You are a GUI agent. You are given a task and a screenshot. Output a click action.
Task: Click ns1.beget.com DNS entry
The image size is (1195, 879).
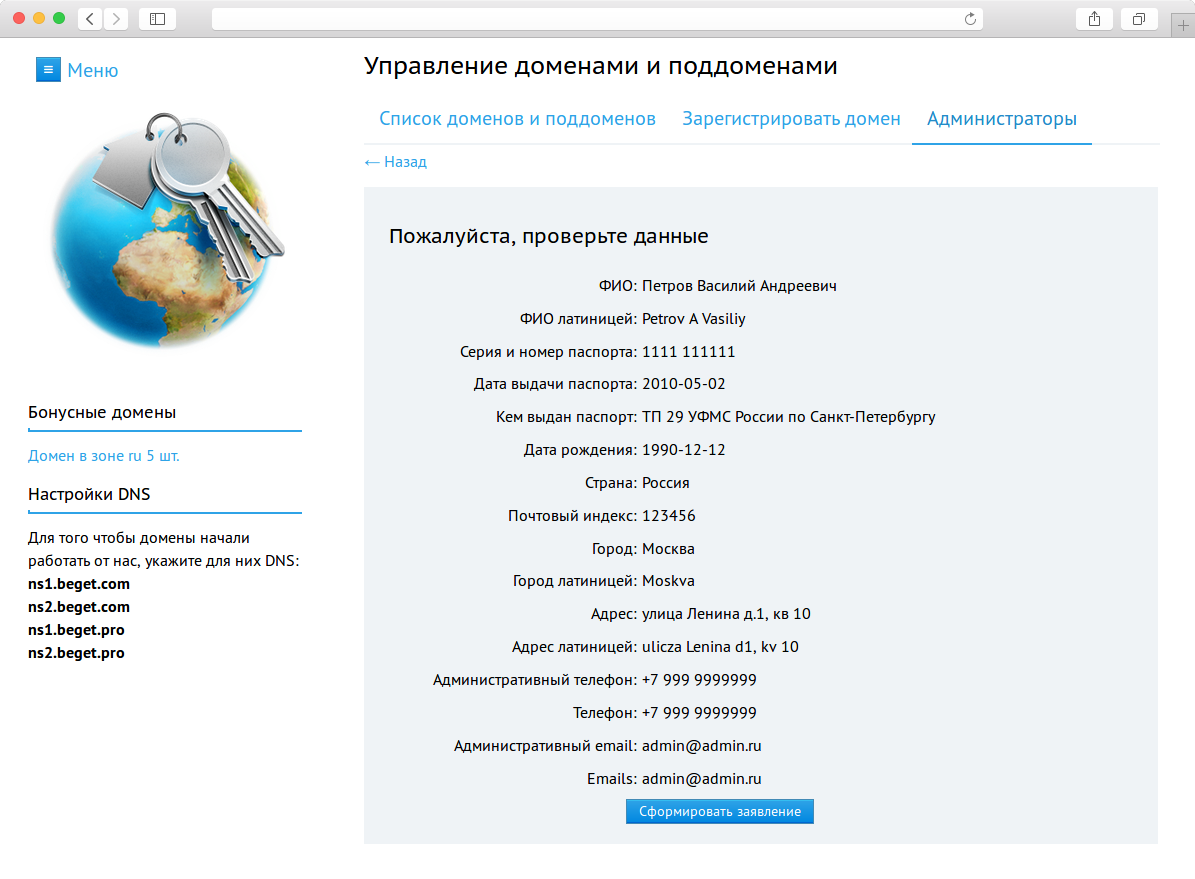78,584
